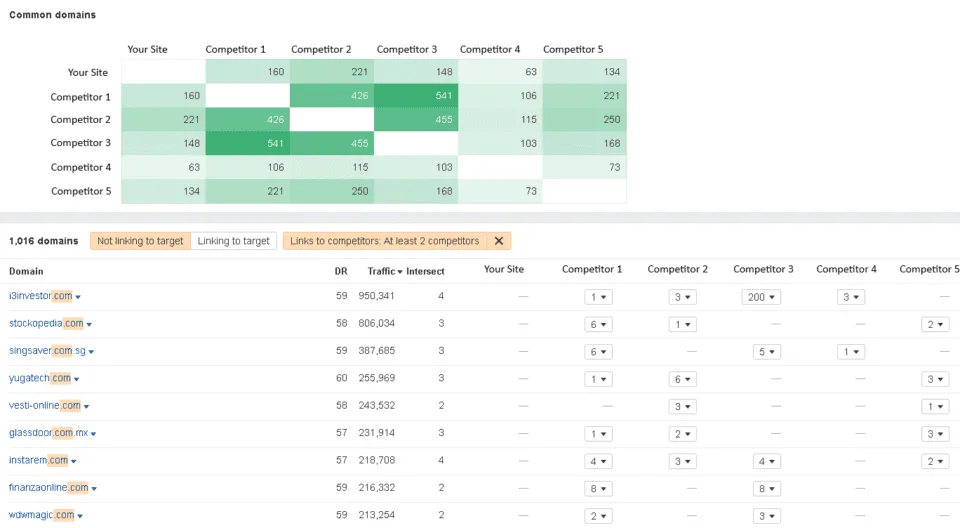The width and height of the screenshot is (960, 528).
Task: Open stockopedia Competitor 5 dropdown showing 2
Action: coord(935,325)
